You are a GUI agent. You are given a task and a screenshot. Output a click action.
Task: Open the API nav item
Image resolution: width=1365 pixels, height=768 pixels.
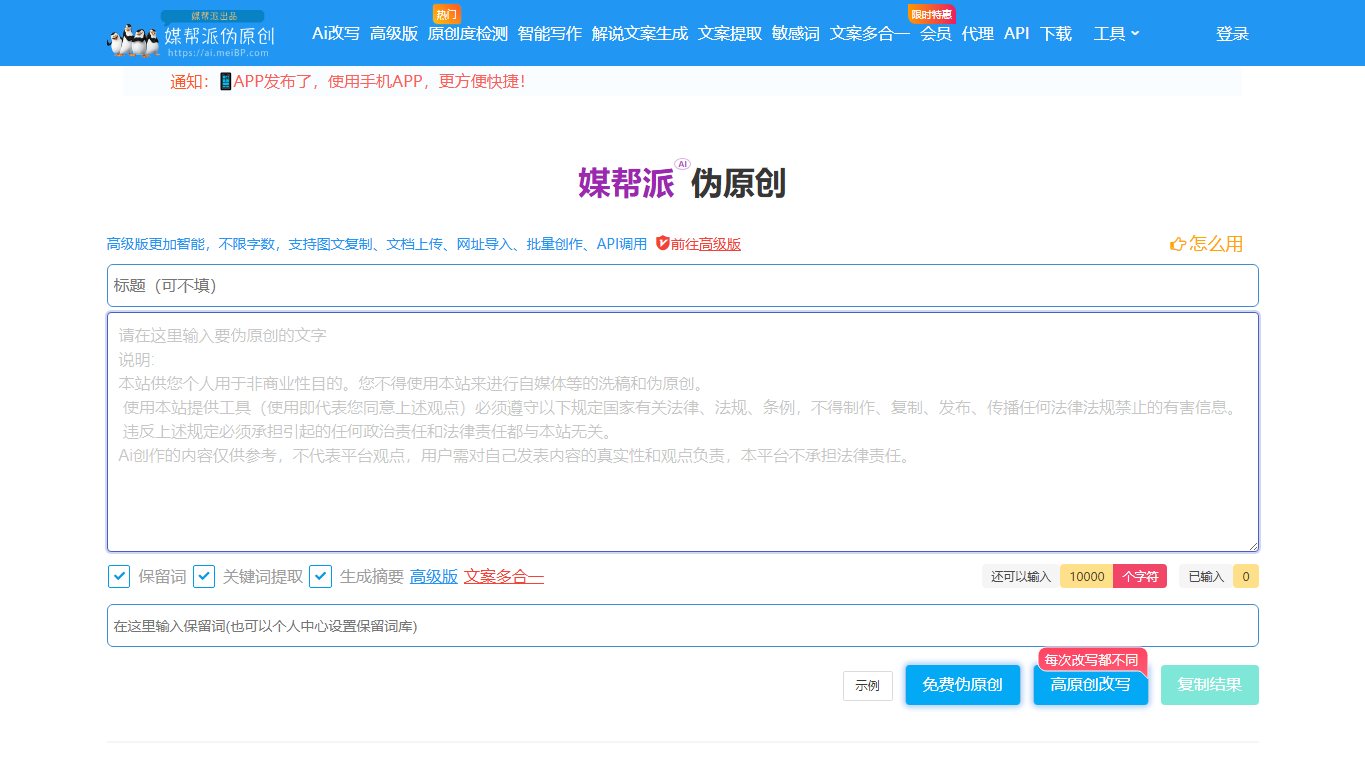[x=1017, y=34]
